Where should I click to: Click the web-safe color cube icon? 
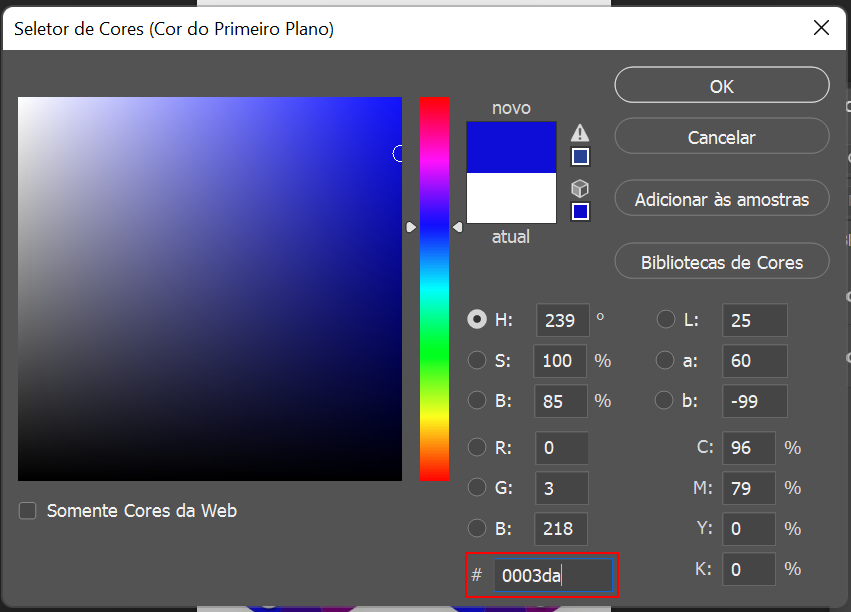click(580, 187)
